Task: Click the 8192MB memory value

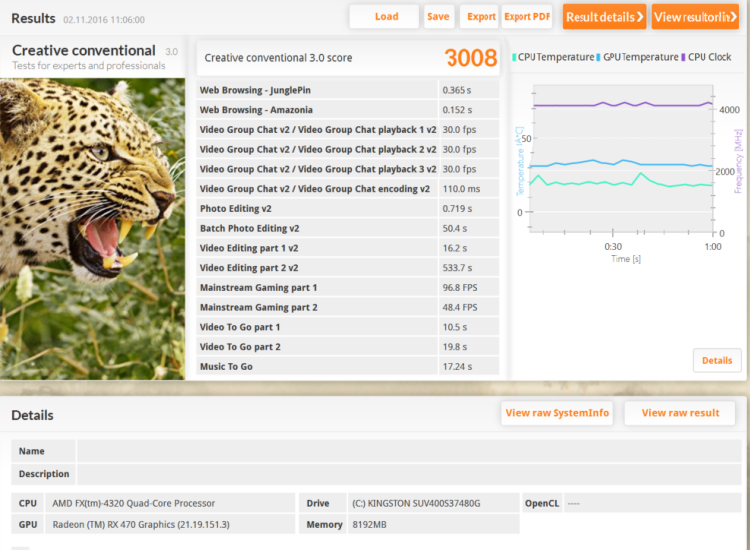Action: pyautogui.click(x=369, y=525)
